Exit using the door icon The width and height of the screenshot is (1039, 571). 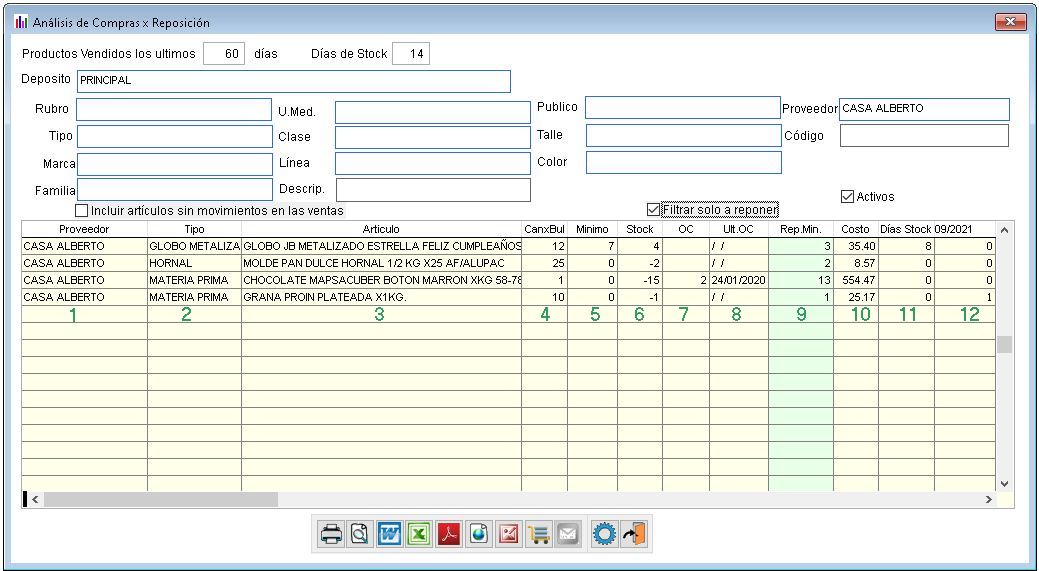click(x=633, y=534)
